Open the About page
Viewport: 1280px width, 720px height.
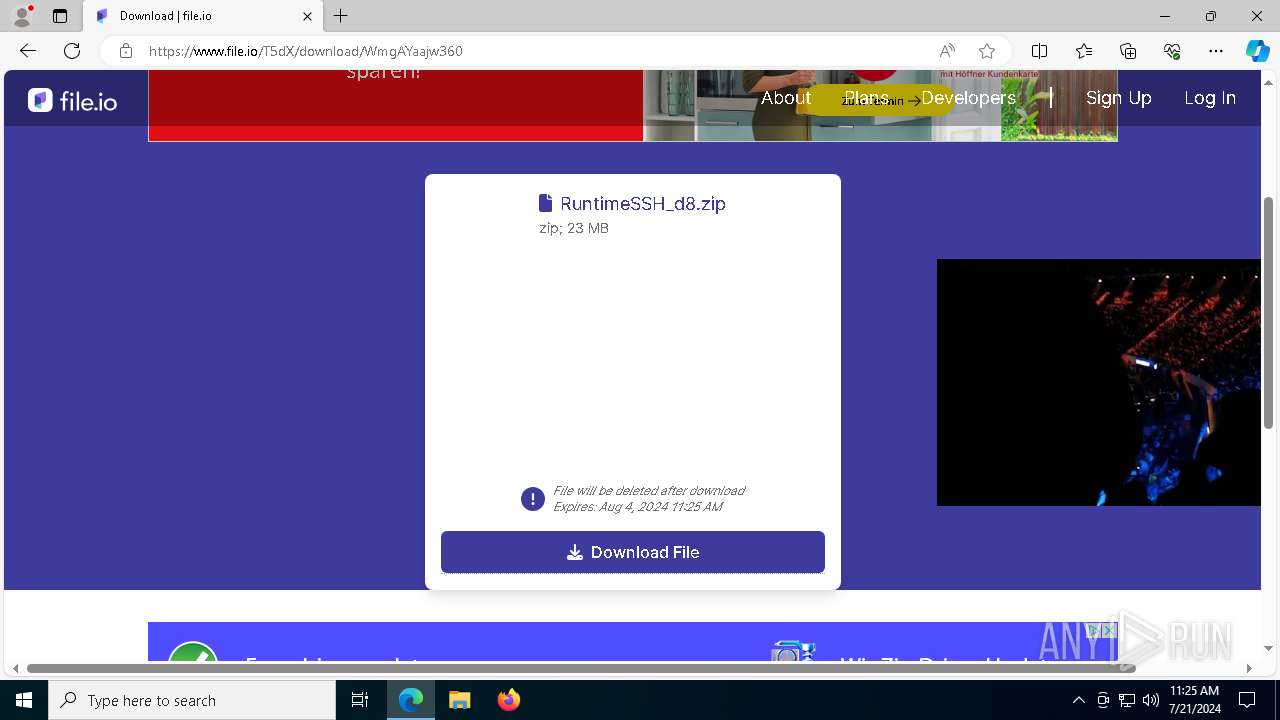pos(786,98)
